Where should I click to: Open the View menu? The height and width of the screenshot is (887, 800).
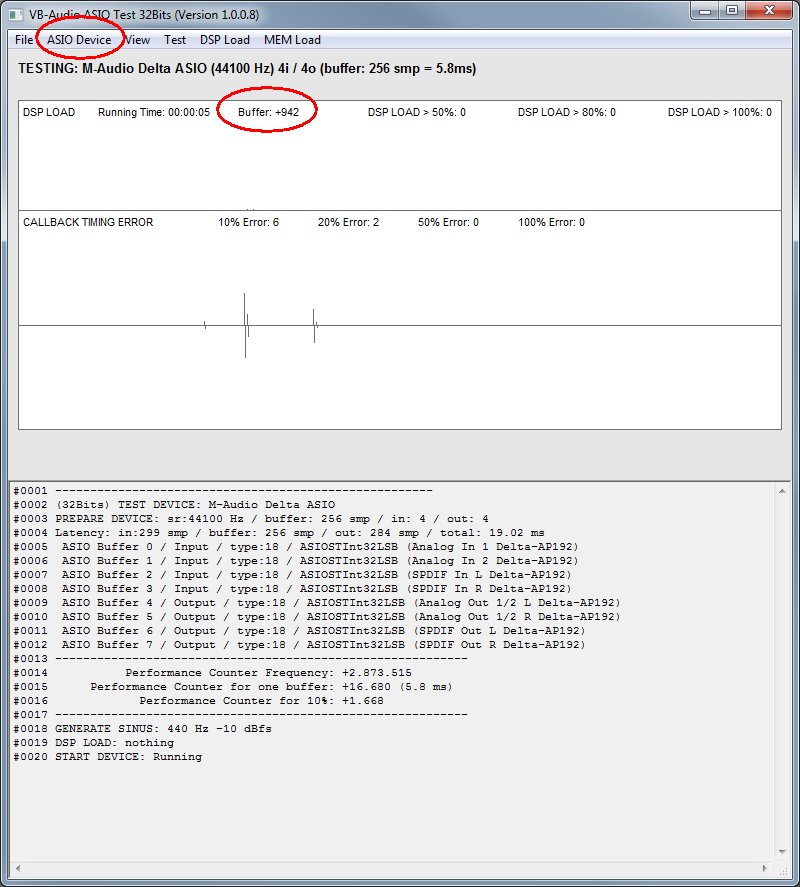click(x=137, y=40)
